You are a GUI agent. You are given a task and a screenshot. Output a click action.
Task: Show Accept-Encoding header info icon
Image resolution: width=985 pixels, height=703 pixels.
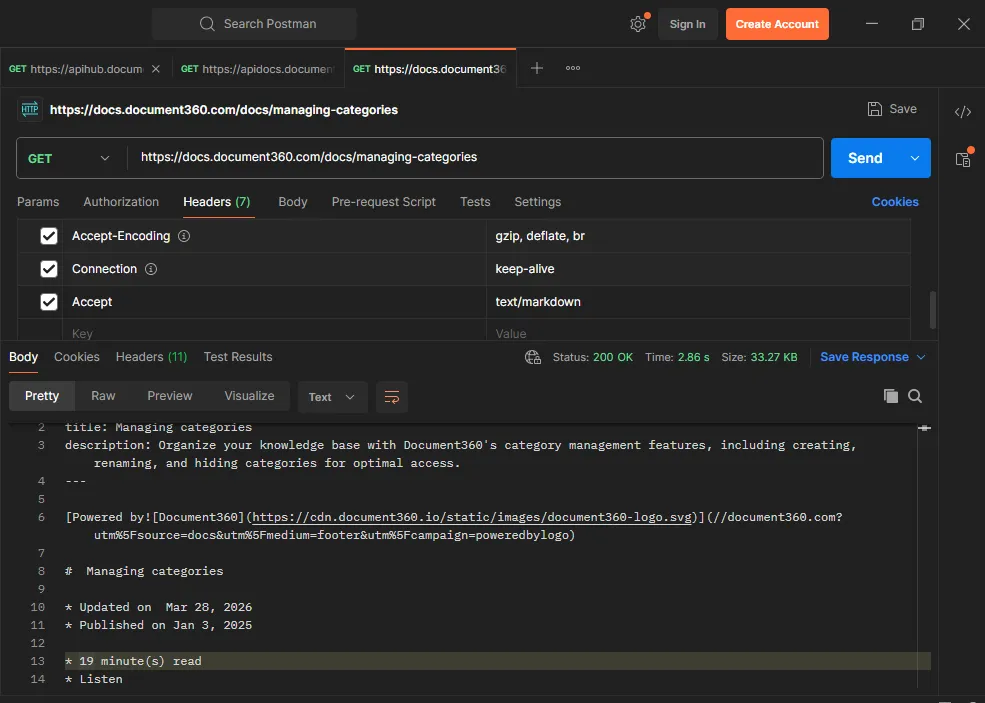pyautogui.click(x=184, y=236)
